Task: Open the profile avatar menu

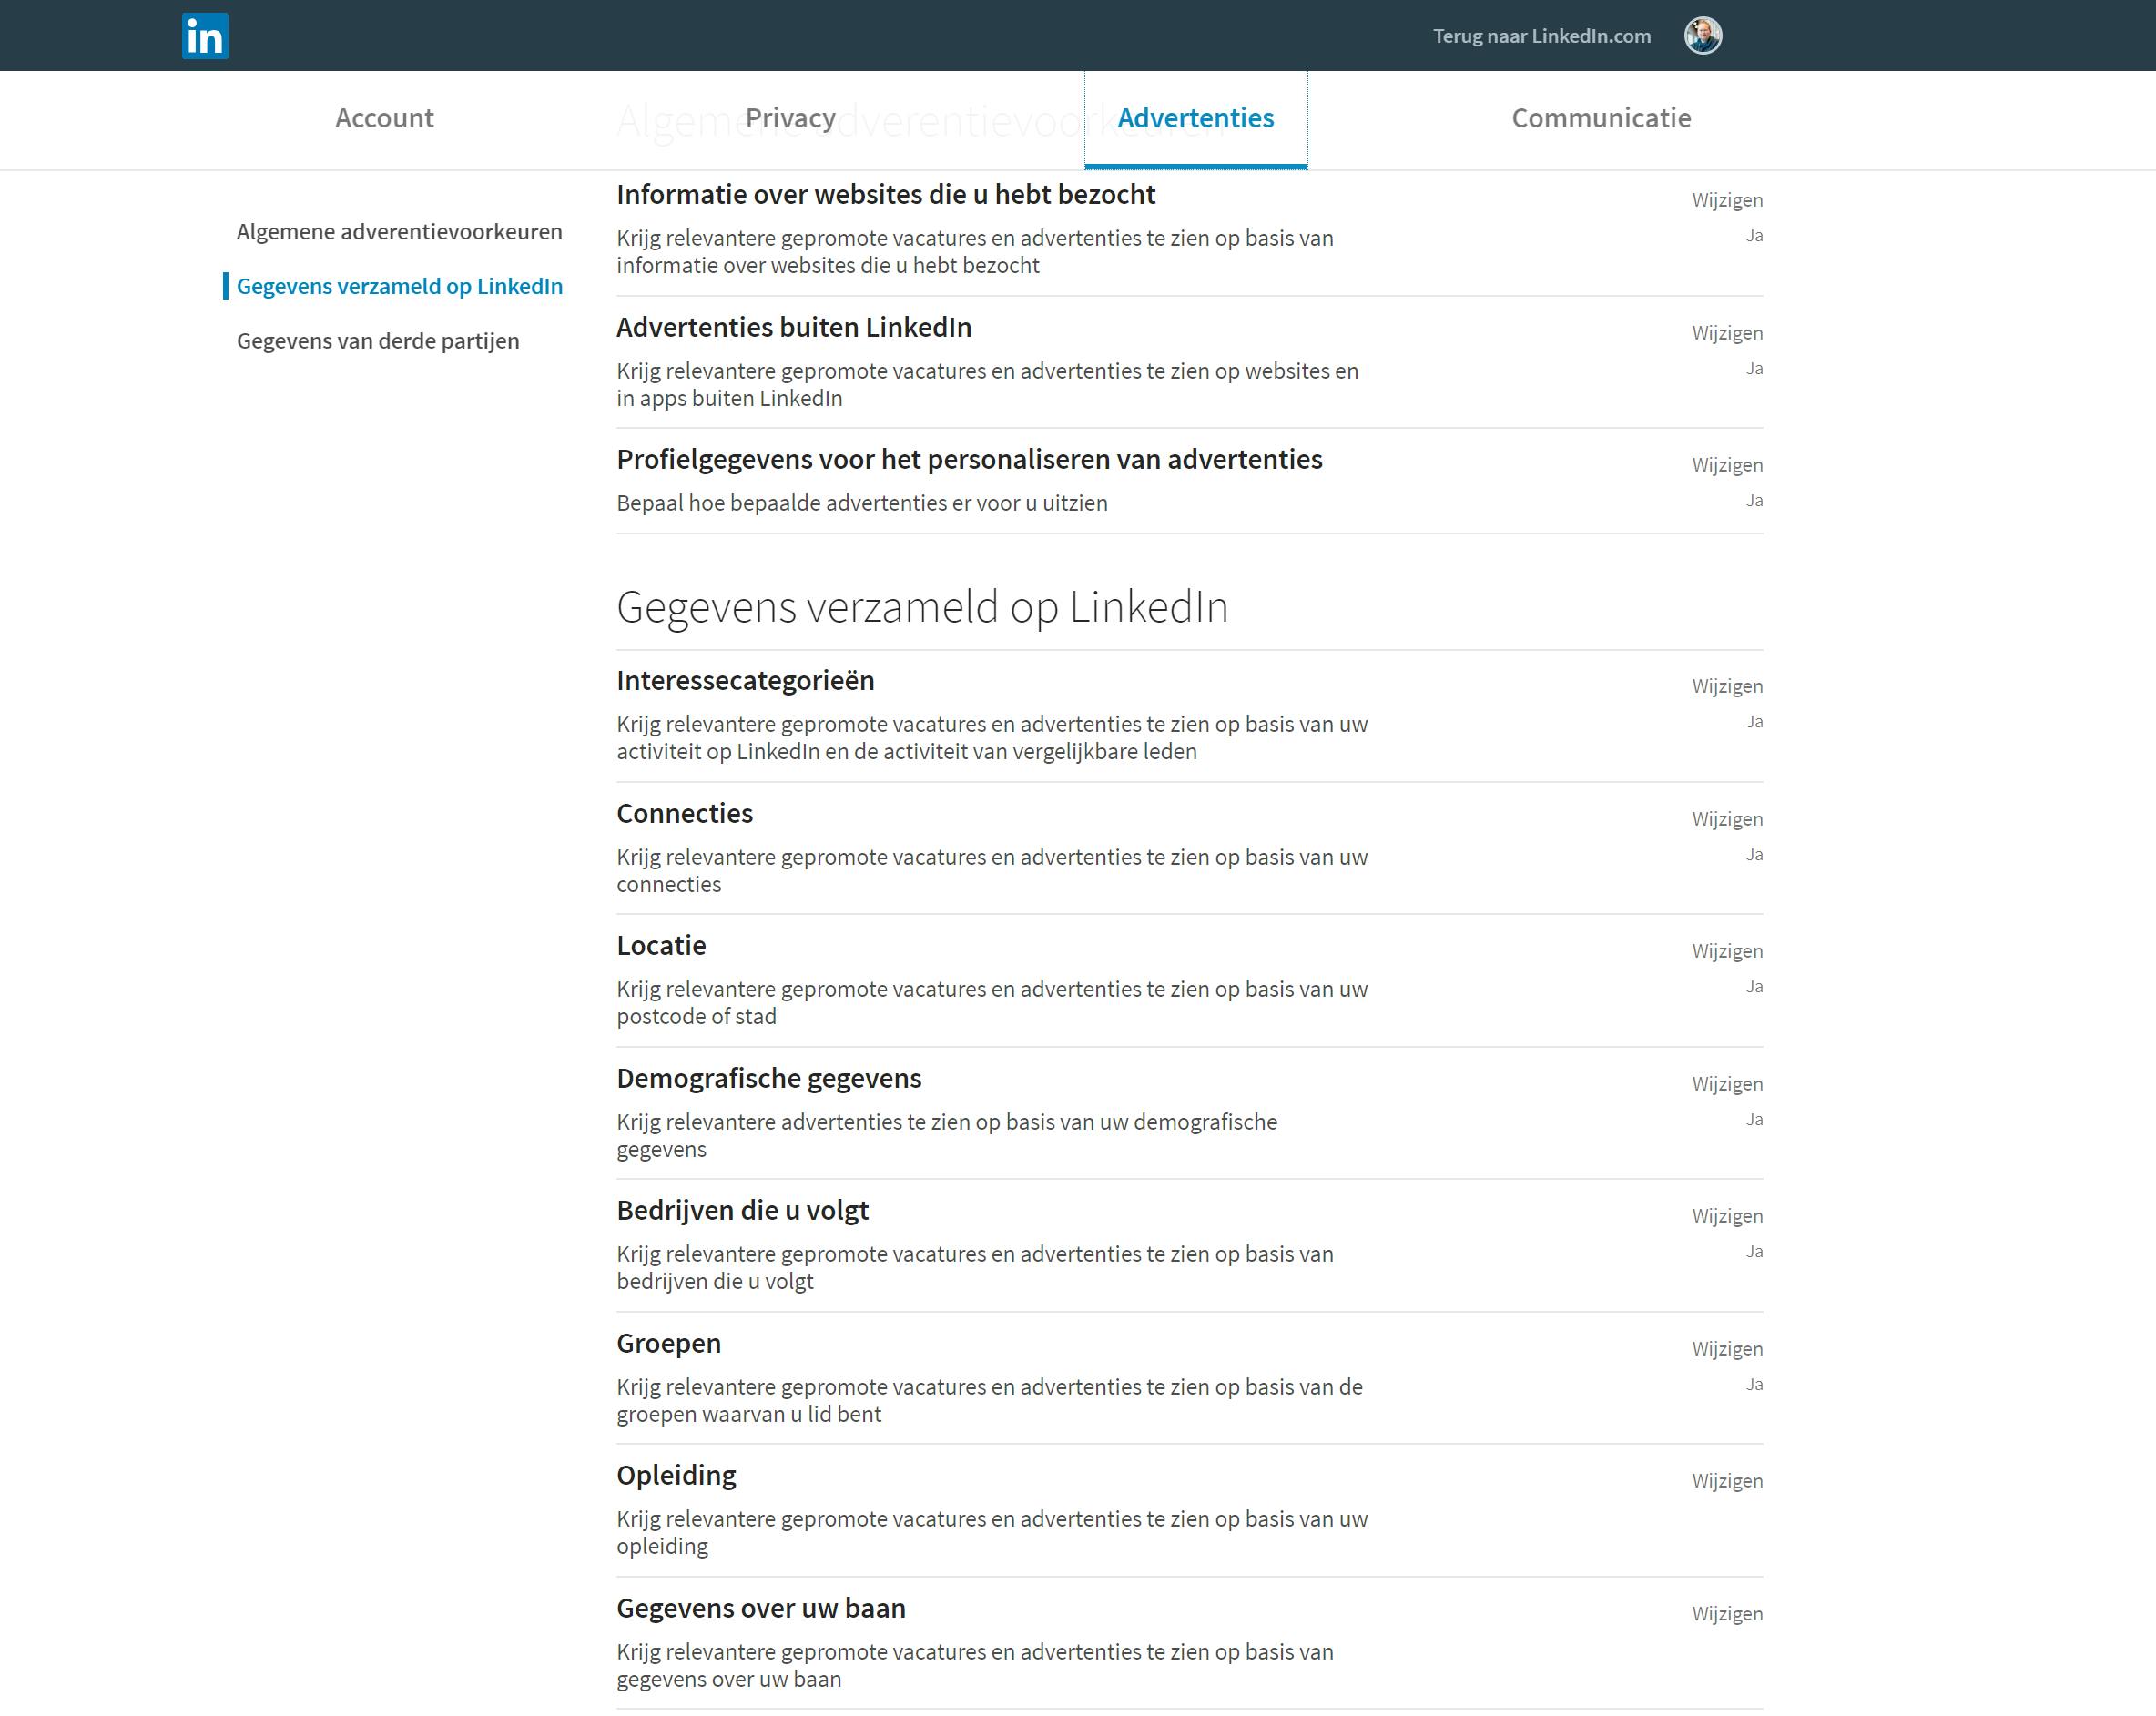Action: 1702,36
